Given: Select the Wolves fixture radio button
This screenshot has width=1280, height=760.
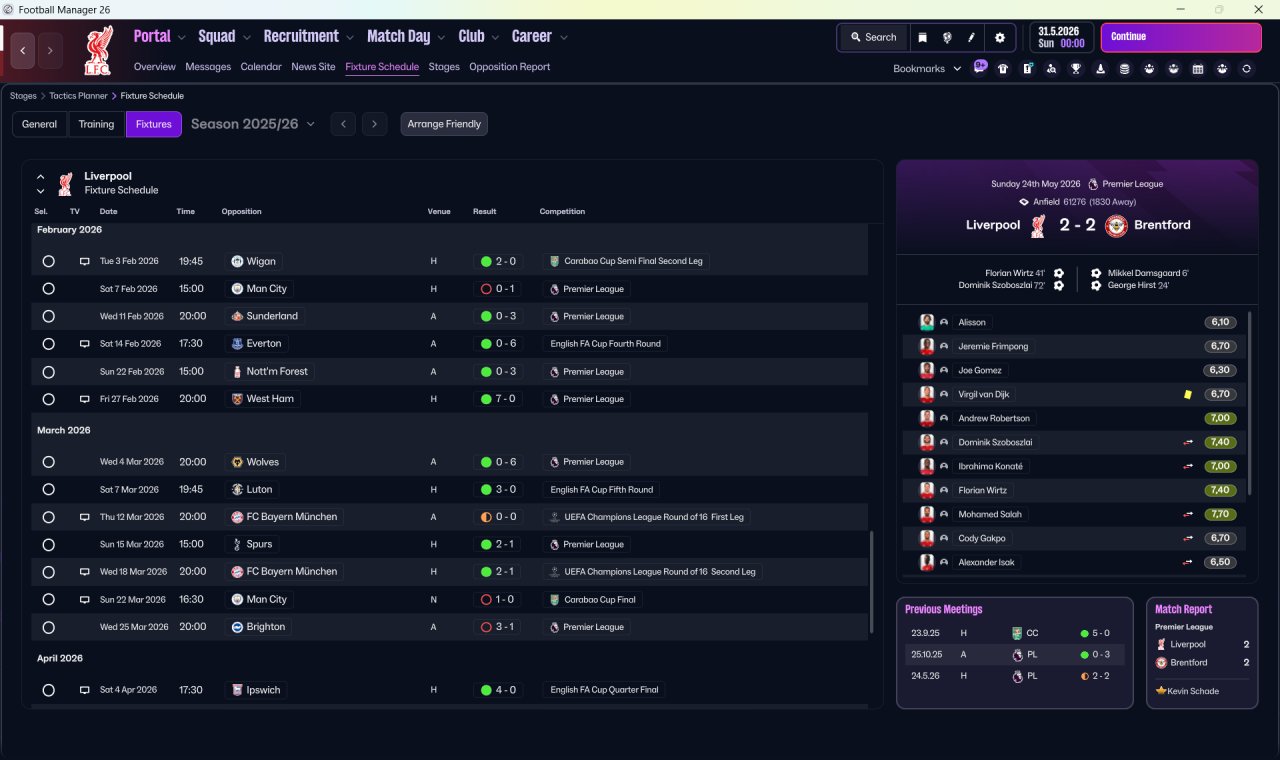Looking at the screenshot, I should (x=48, y=462).
